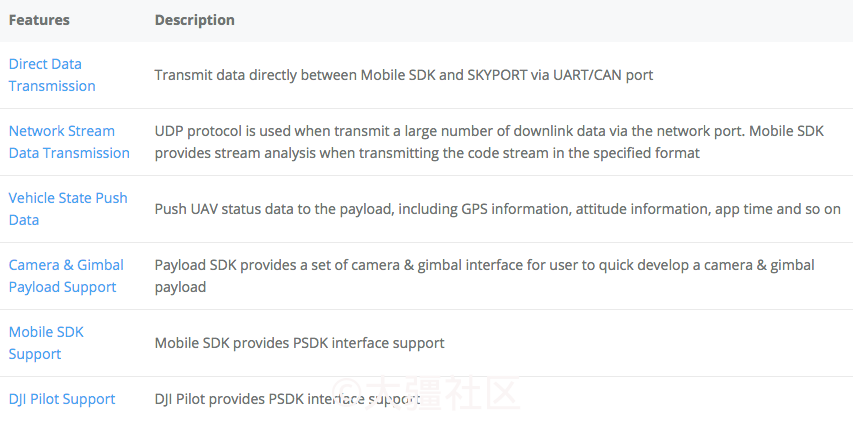Screen dimensions: 853x421
Task: Open the DJI Pilot Support link
Action: point(62,399)
